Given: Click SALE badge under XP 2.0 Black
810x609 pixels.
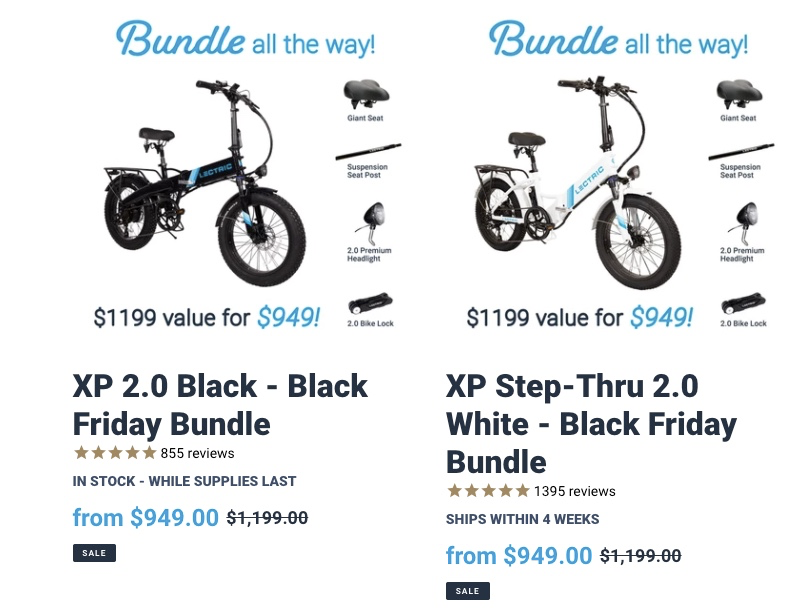Looking at the screenshot, I should pos(94,552).
